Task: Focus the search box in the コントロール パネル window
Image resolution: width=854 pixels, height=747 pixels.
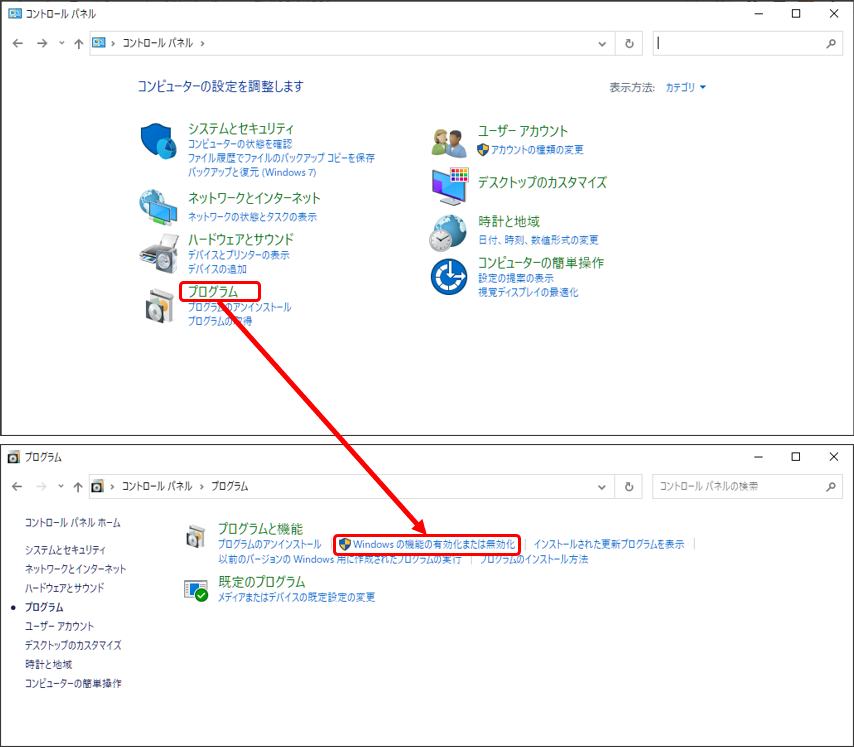Action: [x=739, y=44]
